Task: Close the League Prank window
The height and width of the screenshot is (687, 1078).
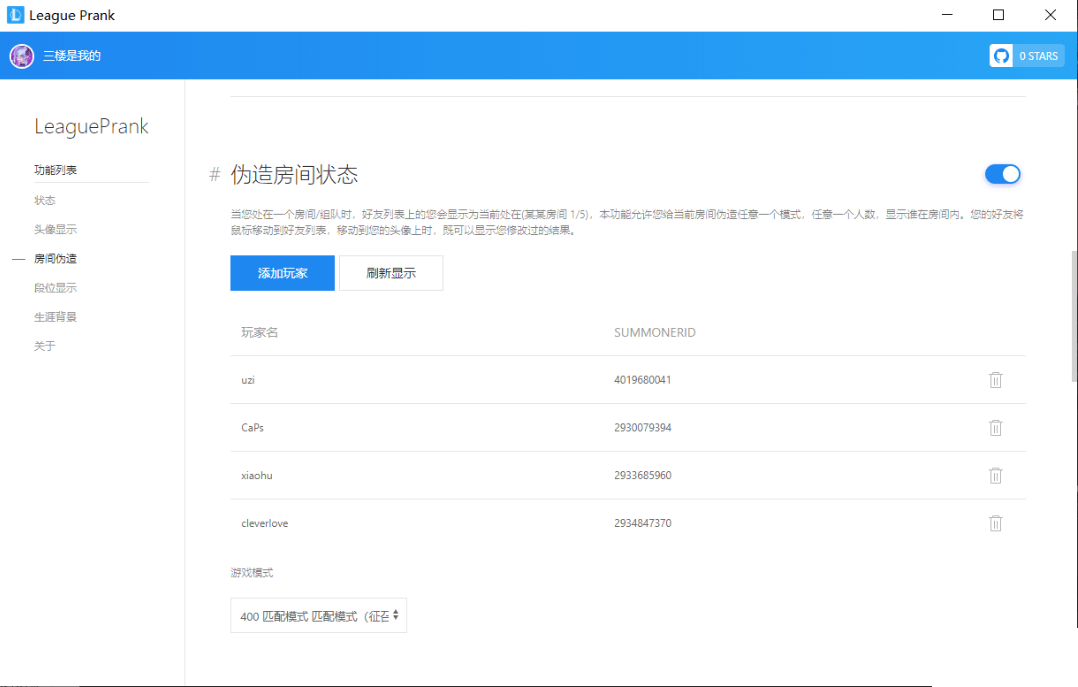Action: click(1050, 15)
